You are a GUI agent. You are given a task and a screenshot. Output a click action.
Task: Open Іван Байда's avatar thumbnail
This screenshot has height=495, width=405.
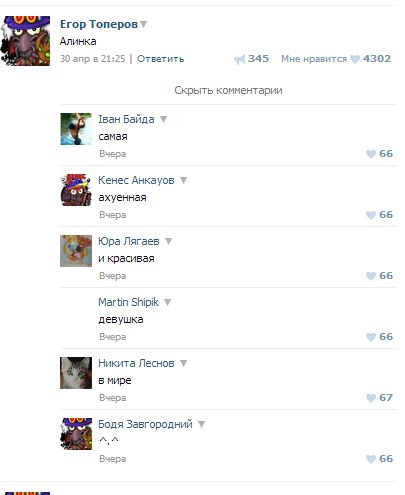point(76,129)
